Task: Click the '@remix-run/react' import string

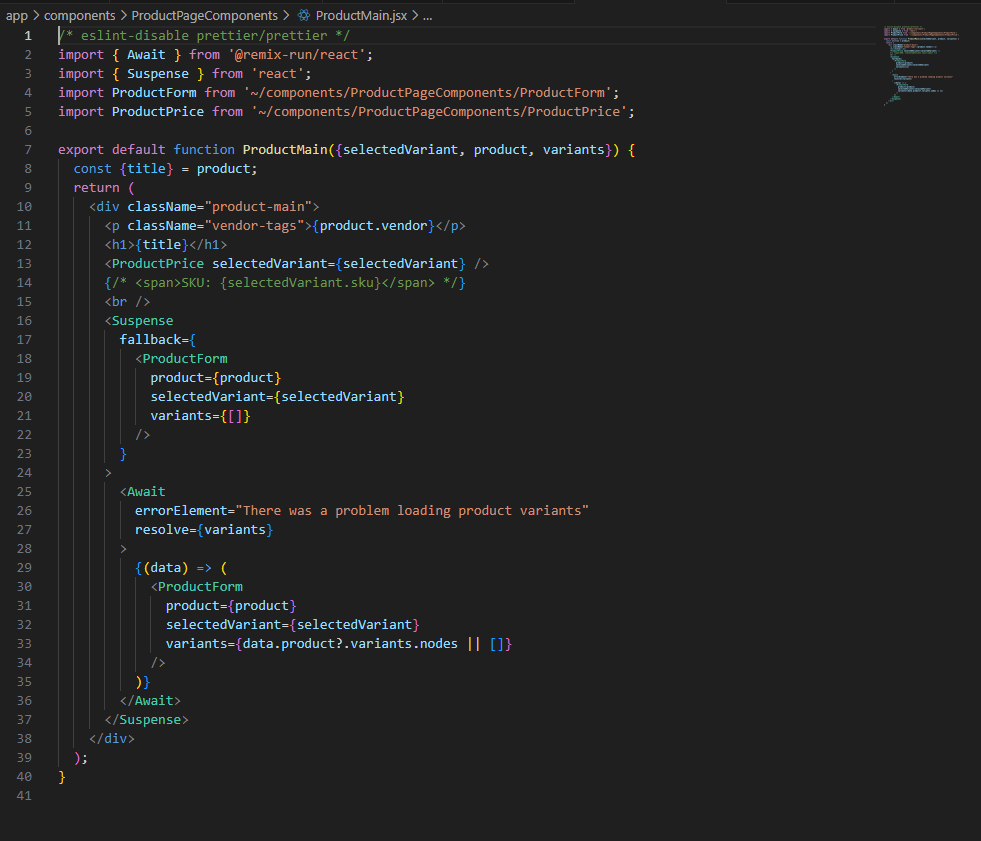Action: pos(297,54)
